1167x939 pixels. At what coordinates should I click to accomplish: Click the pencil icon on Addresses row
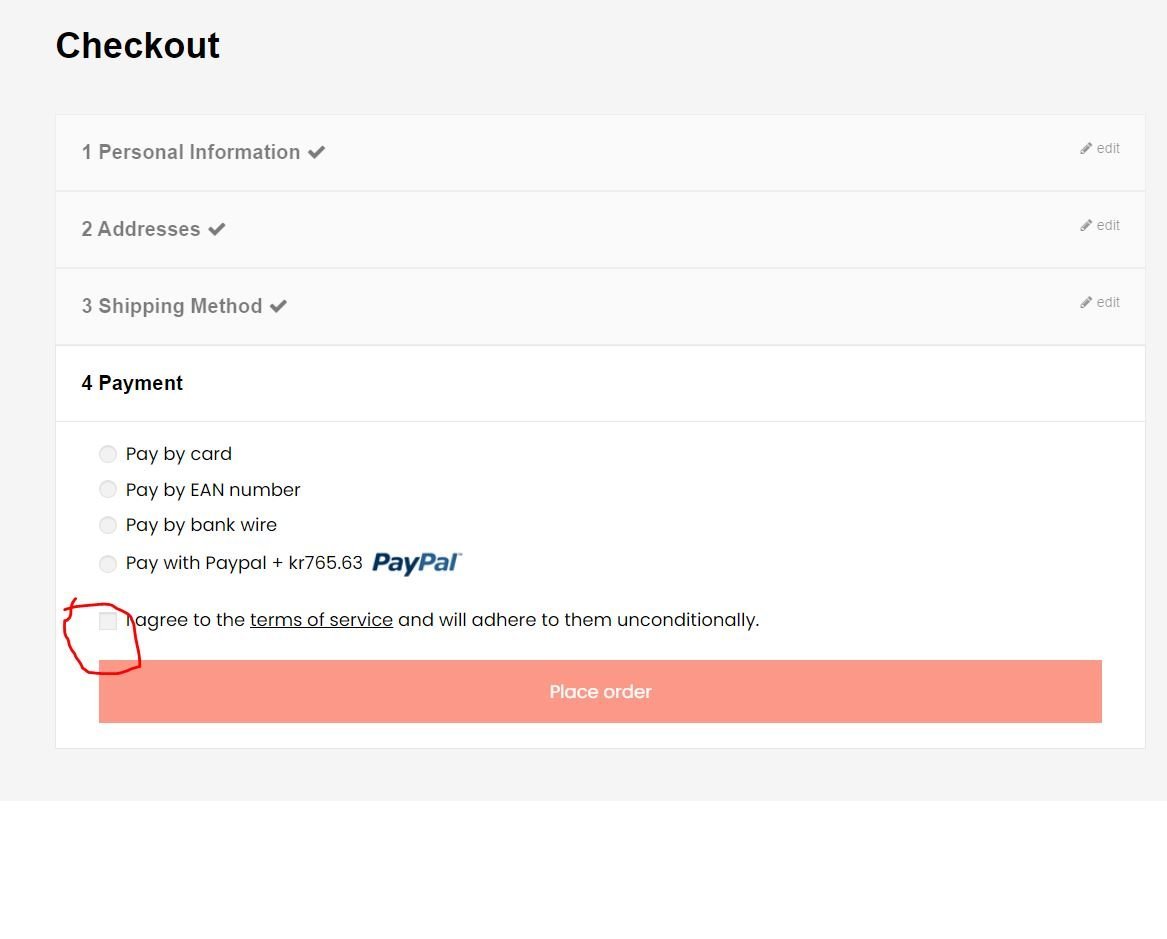coord(1086,225)
